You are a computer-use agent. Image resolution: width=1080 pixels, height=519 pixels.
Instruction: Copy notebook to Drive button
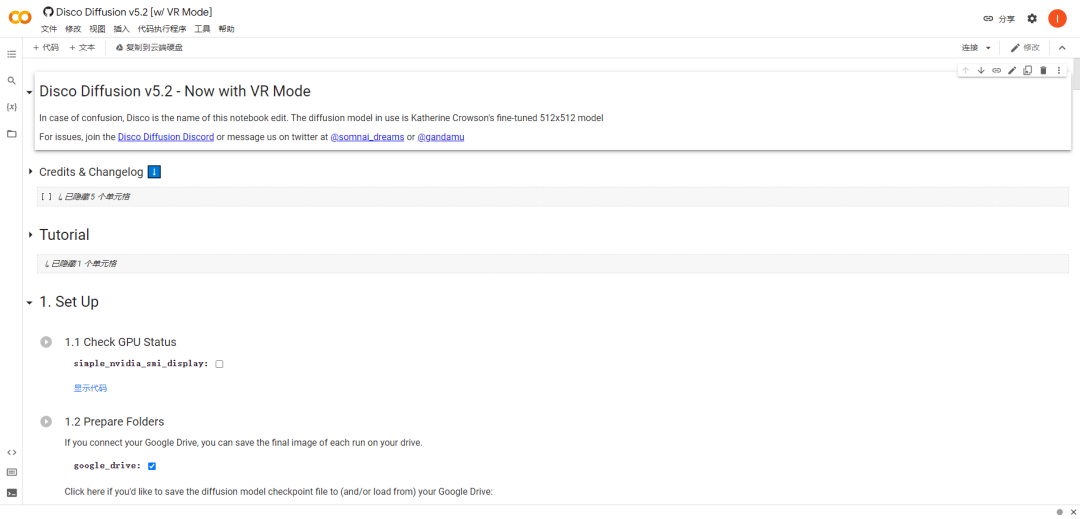[x=149, y=47]
